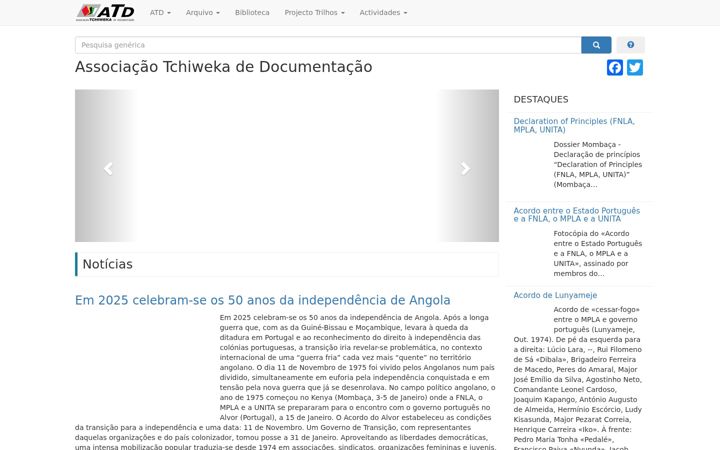Click the independence article body paragraph
Viewport: 720px width, 450px height.
(x=287, y=382)
